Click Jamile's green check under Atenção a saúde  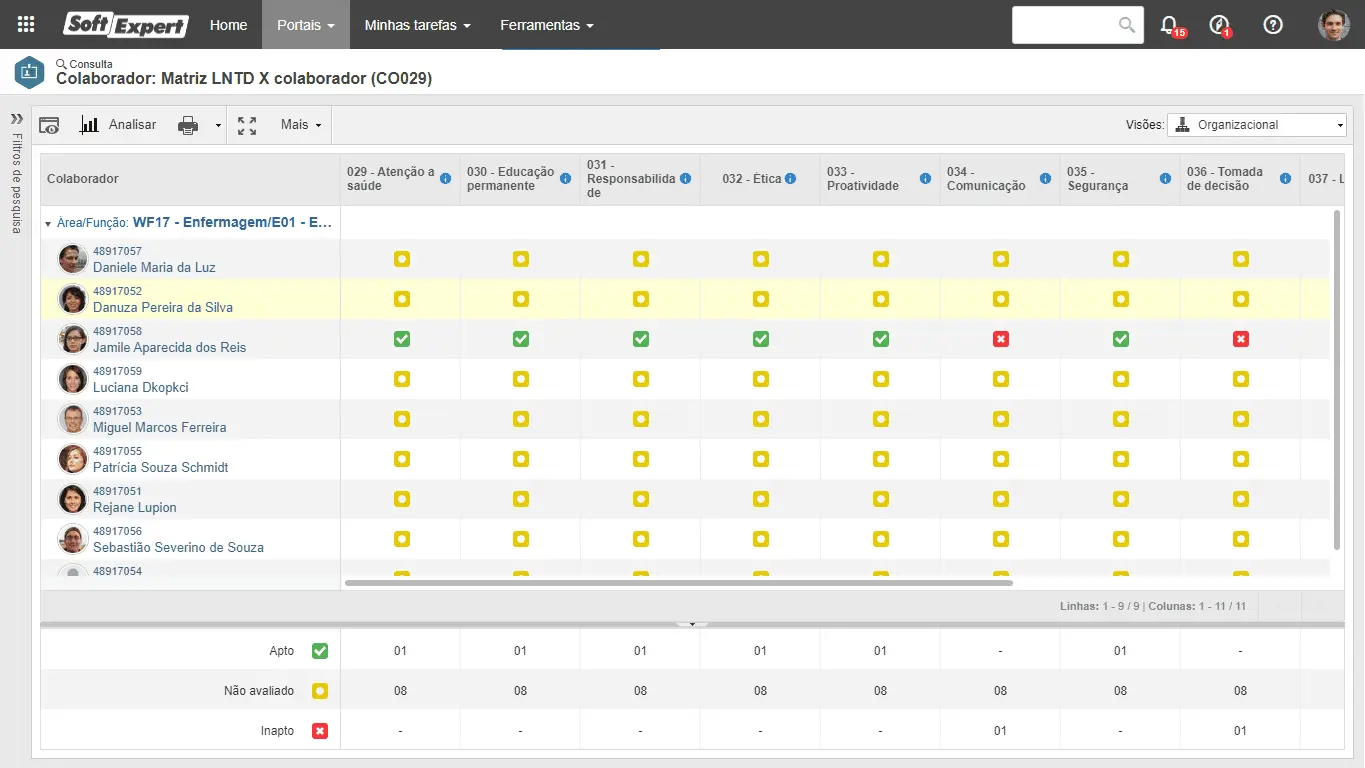[x=401, y=339]
